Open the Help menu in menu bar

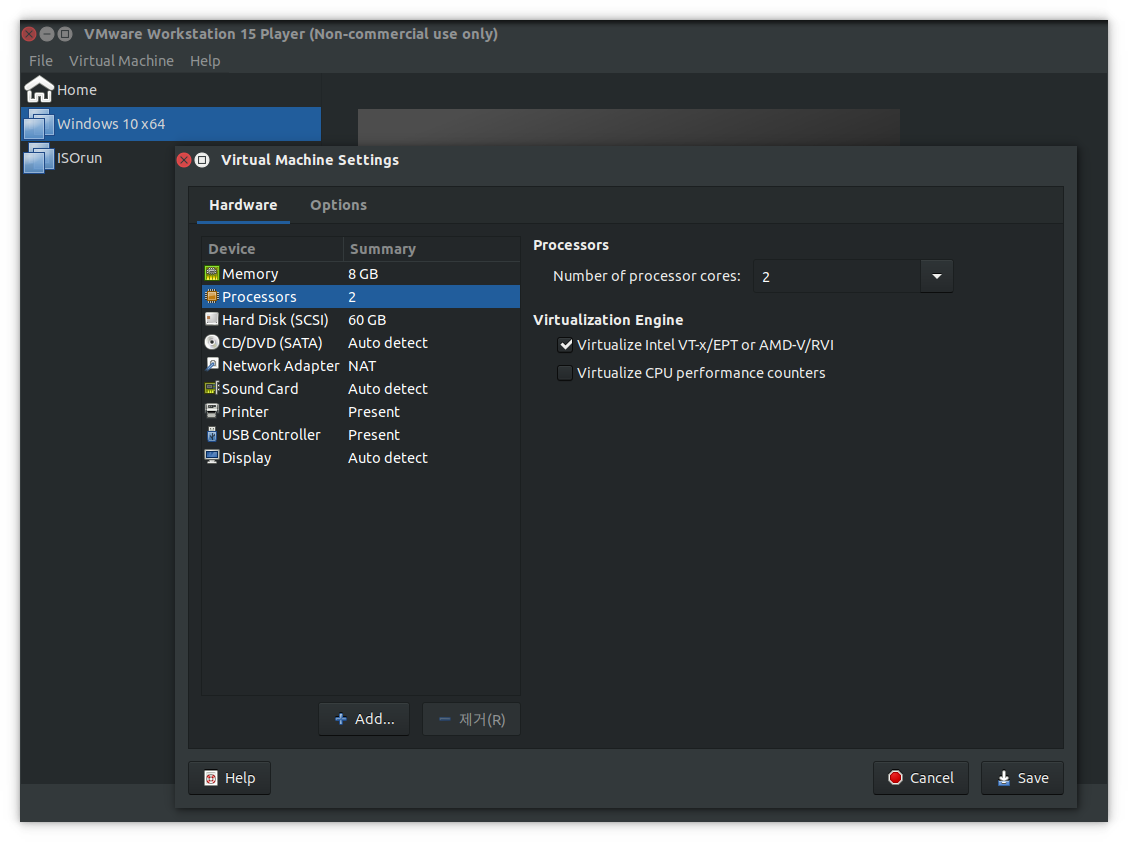205,60
